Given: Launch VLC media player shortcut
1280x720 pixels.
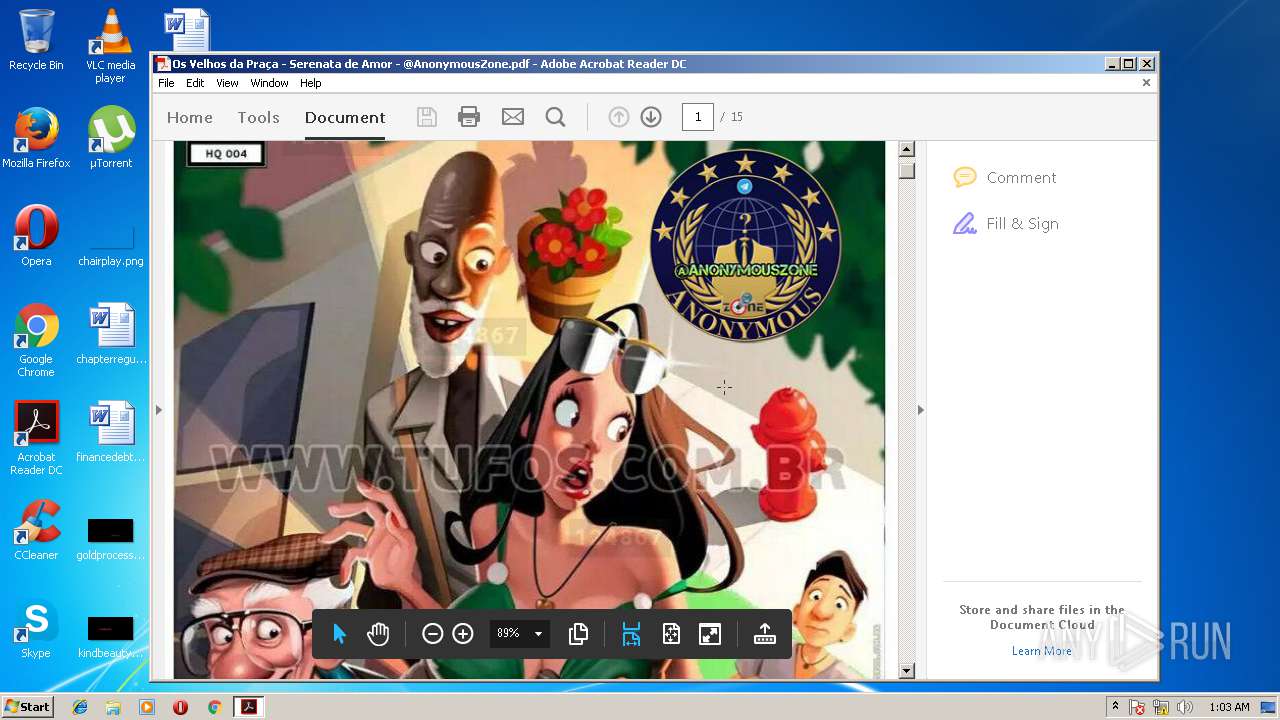Looking at the screenshot, I should click(110, 46).
